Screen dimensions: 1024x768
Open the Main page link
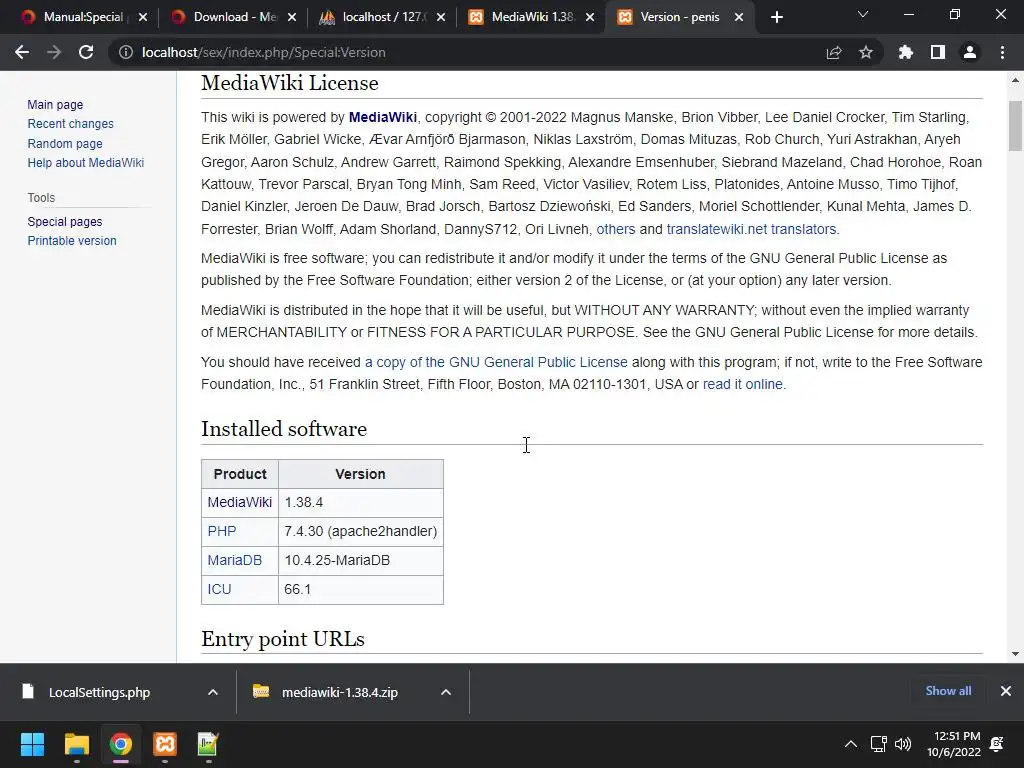(x=55, y=104)
